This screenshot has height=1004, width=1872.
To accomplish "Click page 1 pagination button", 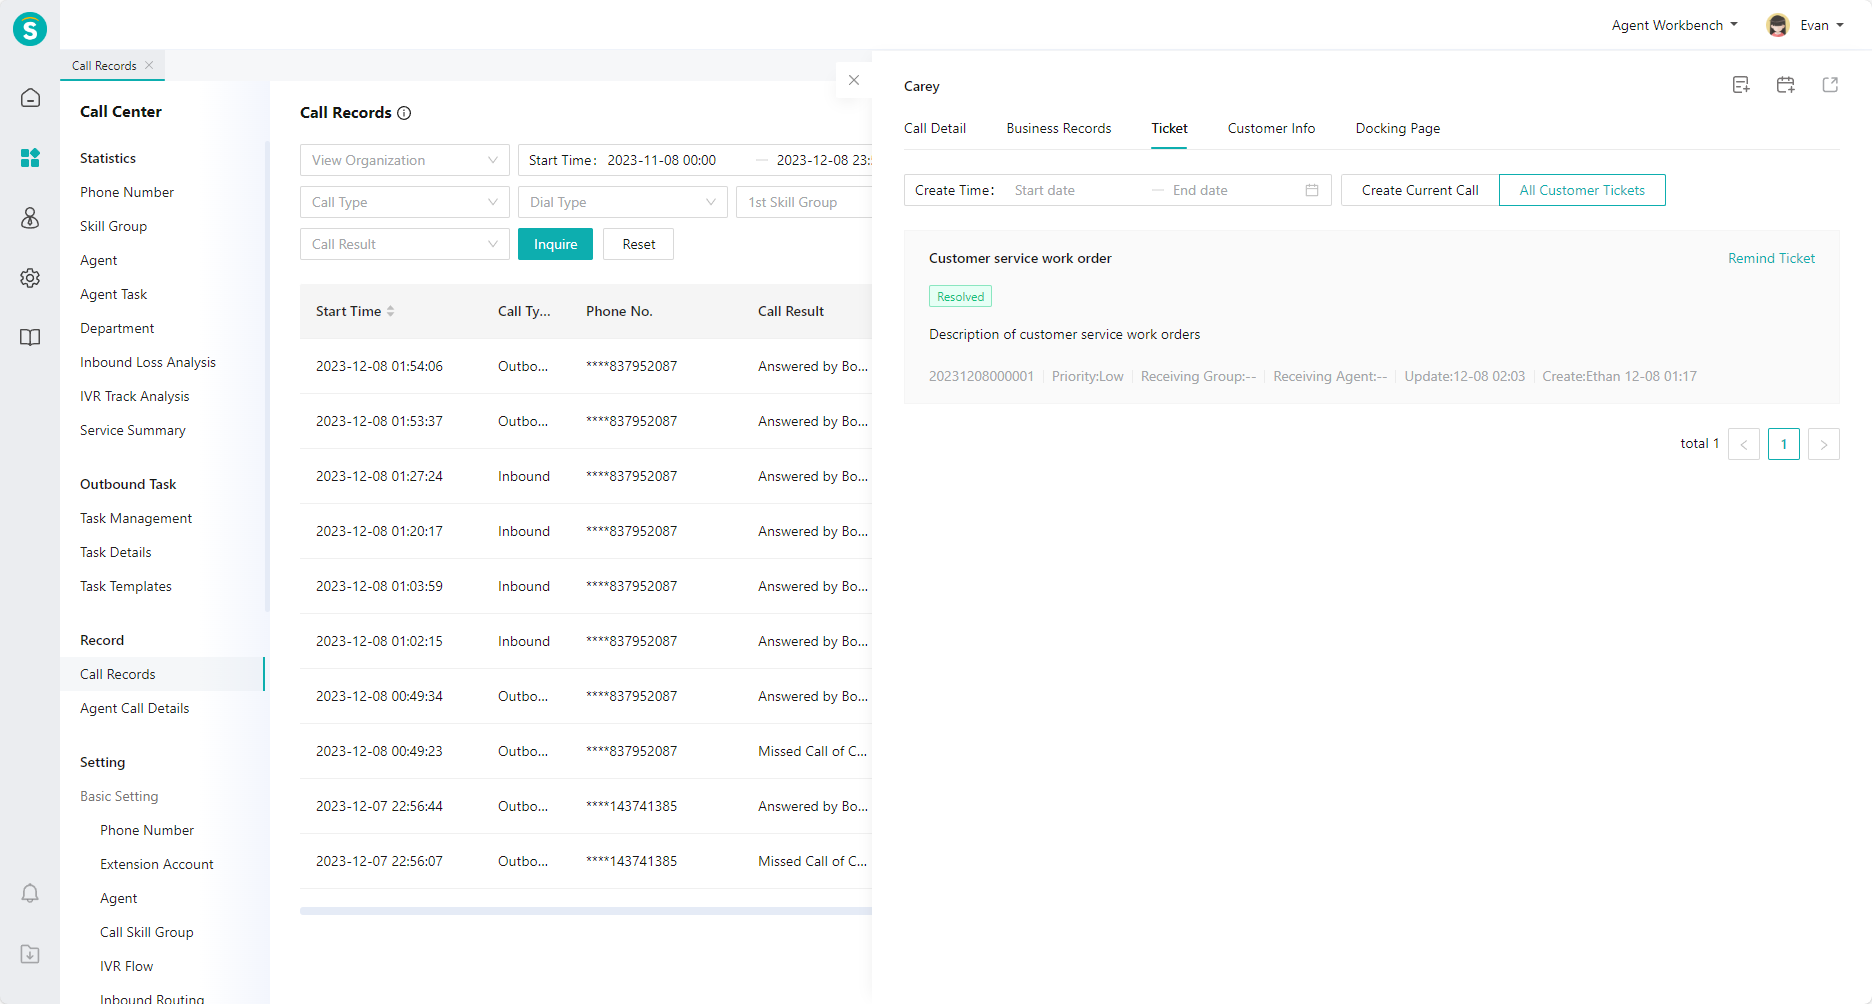I will point(1784,444).
